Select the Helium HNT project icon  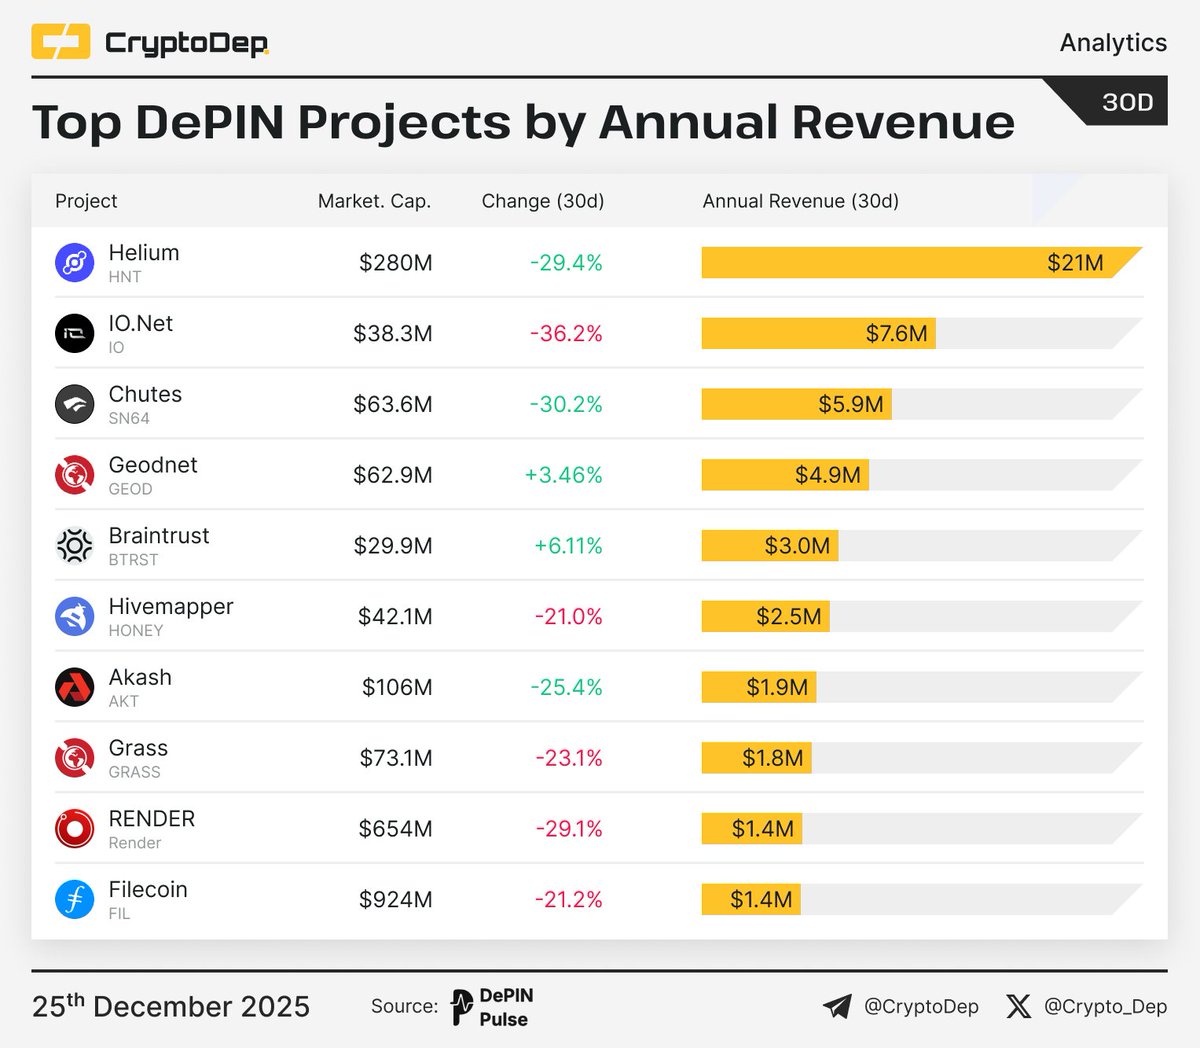tap(75, 263)
